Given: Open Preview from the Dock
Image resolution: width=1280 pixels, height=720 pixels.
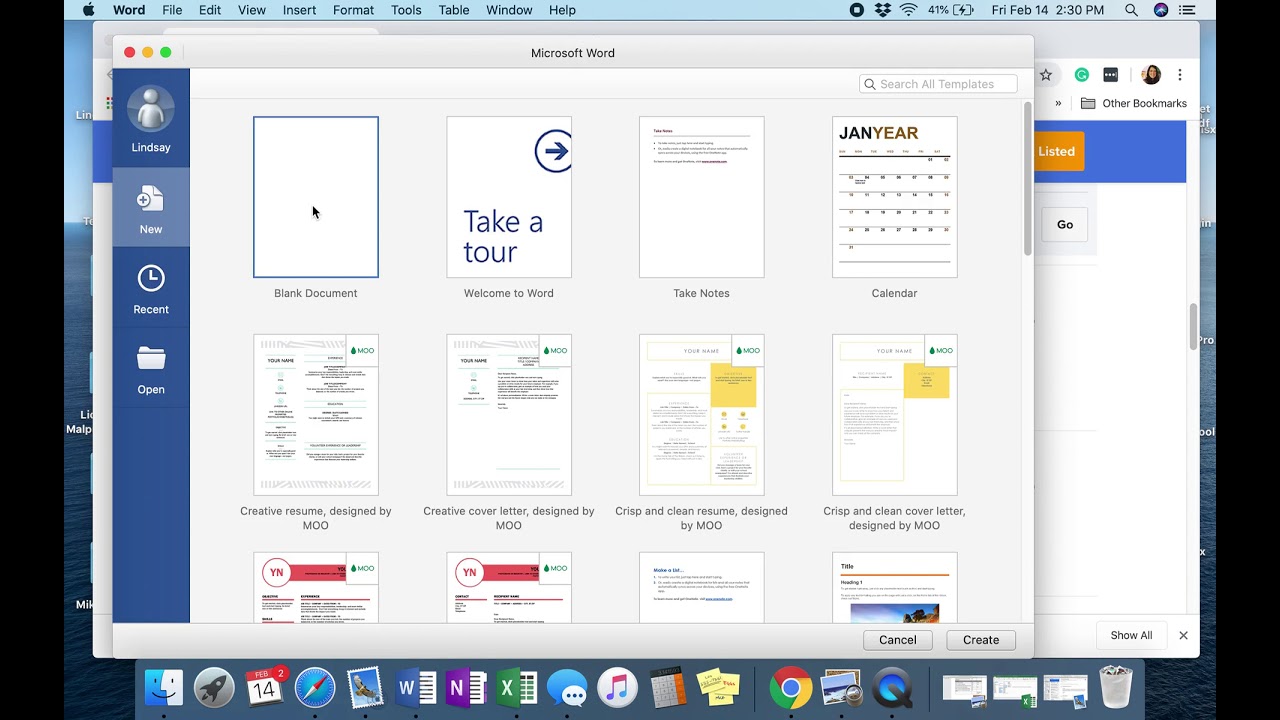Looking at the screenshot, I should pyautogui.click(x=841, y=688).
